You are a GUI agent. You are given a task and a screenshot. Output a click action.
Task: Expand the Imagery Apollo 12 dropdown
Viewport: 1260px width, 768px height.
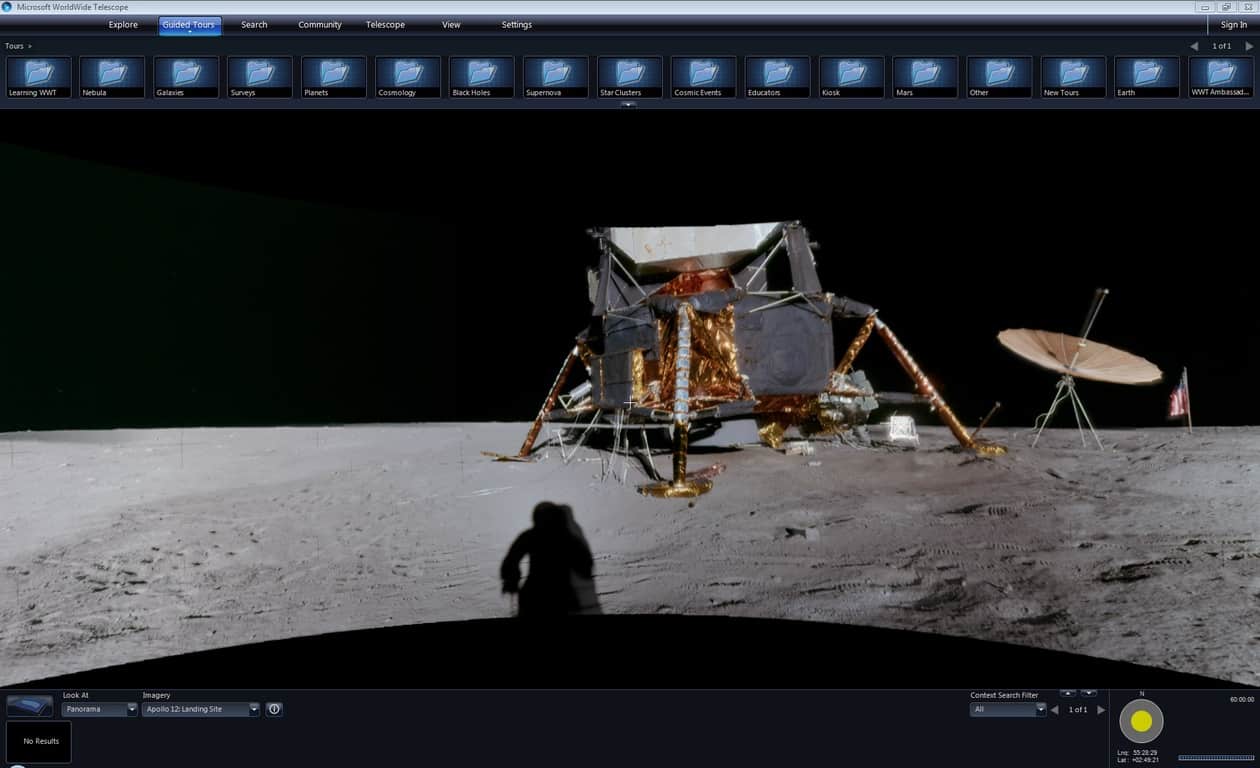201,709
